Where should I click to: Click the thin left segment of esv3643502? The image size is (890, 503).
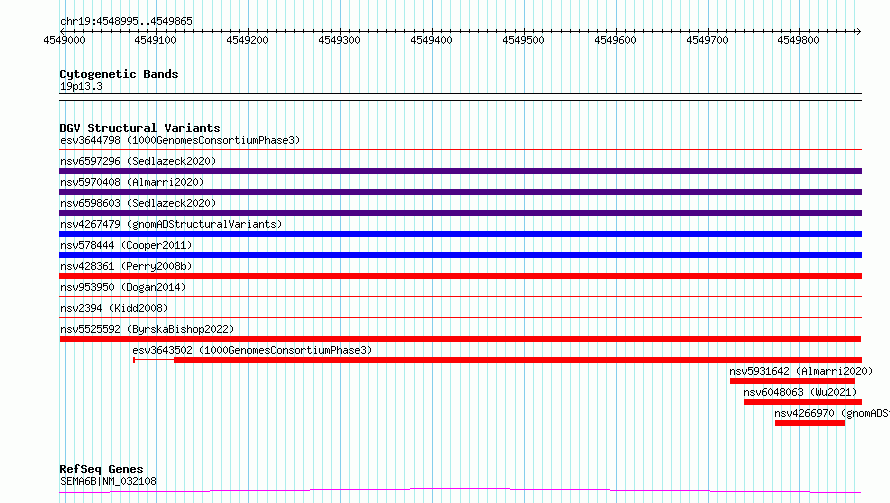click(x=154, y=360)
